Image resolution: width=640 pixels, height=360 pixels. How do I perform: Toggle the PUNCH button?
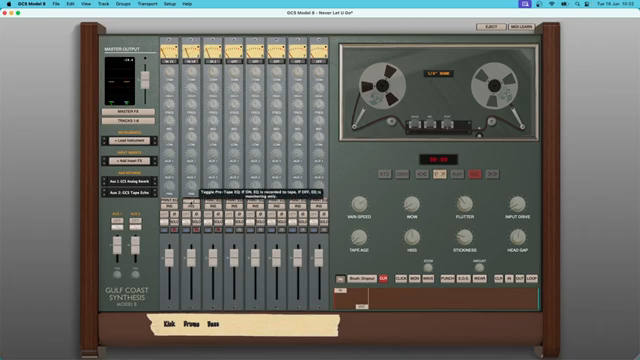(x=447, y=279)
